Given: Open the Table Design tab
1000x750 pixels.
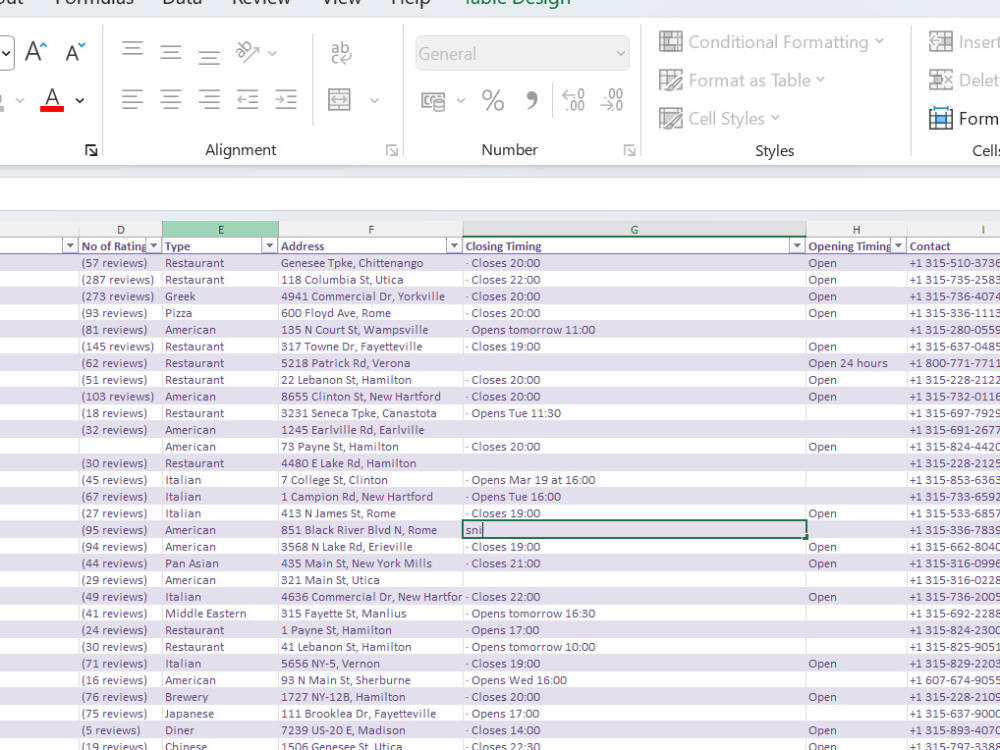Looking at the screenshot, I should pyautogui.click(x=517, y=3).
